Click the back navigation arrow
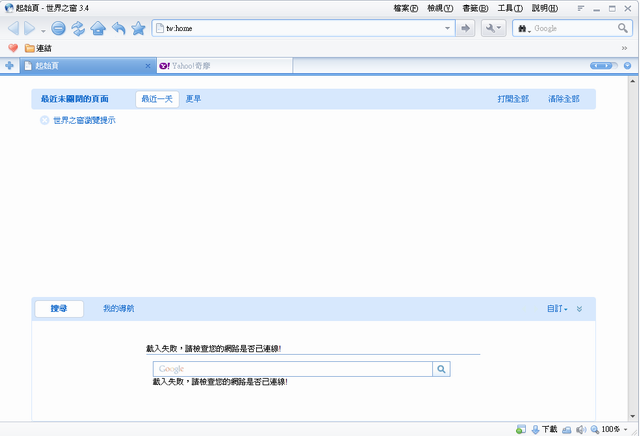The width and height of the screenshot is (640, 436). point(13,29)
